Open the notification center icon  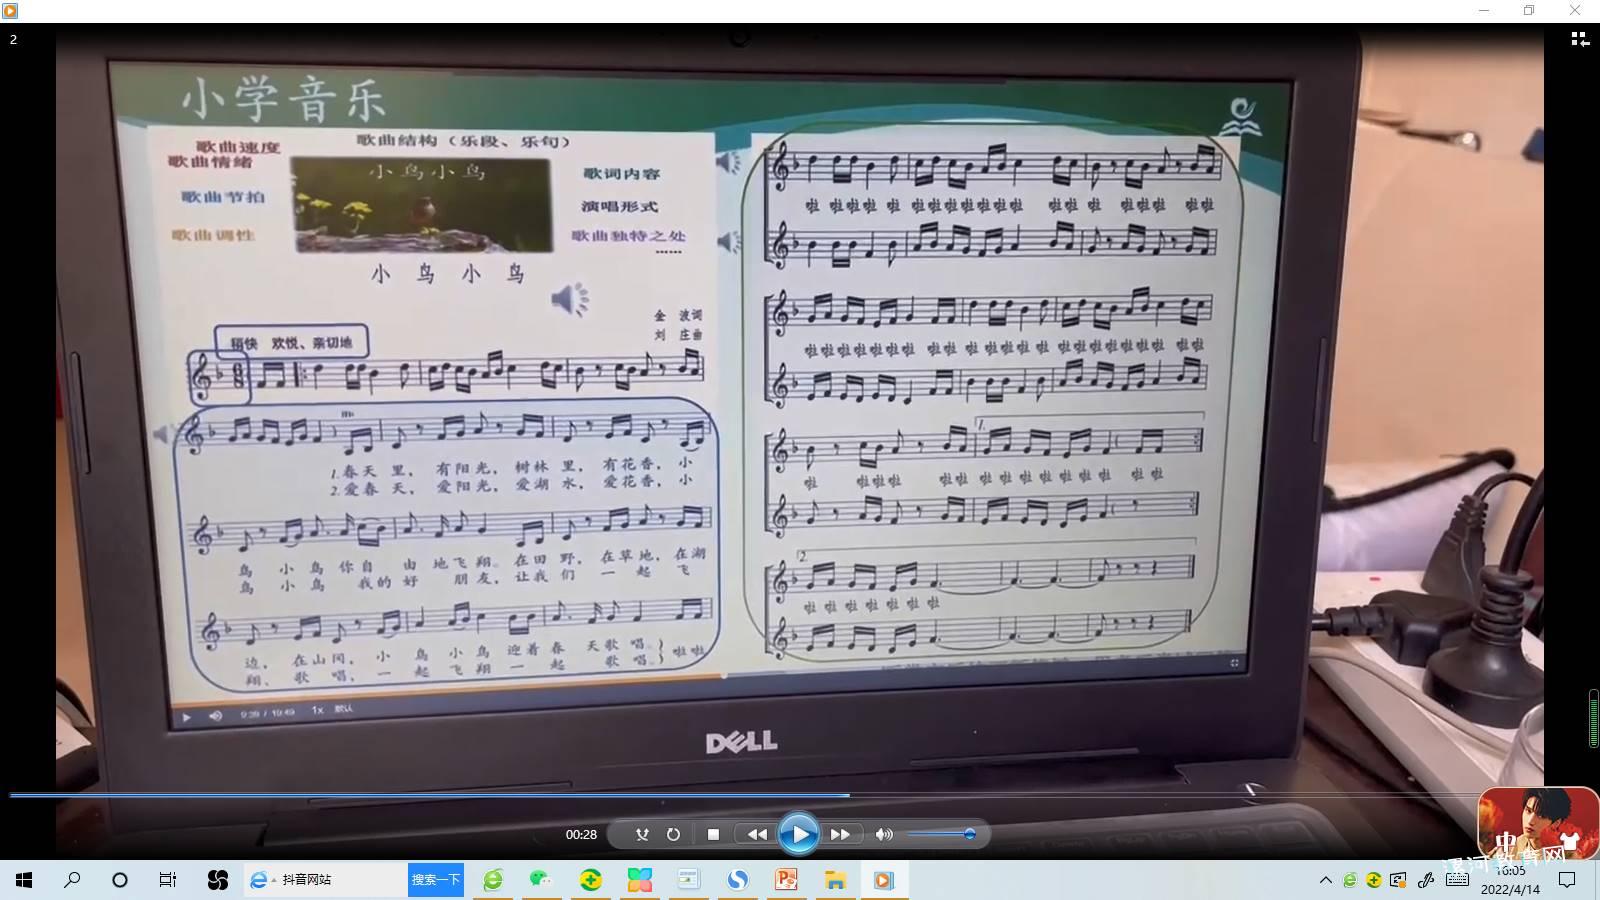click(x=1567, y=880)
